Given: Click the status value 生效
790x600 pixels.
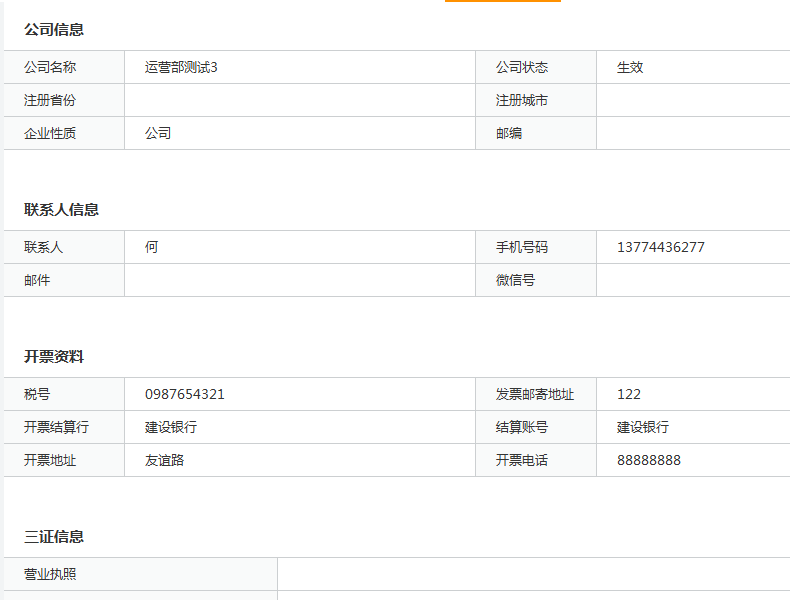Looking at the screenshot, I should pos(630,67).
